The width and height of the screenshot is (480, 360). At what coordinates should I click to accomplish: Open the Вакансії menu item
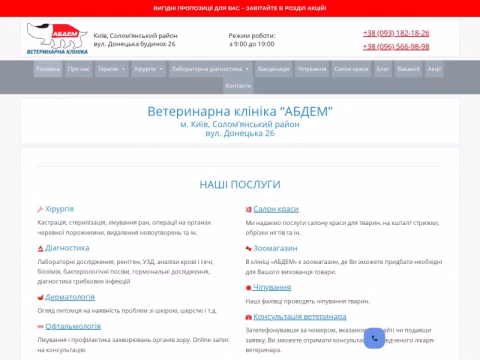tap(408, 69)
